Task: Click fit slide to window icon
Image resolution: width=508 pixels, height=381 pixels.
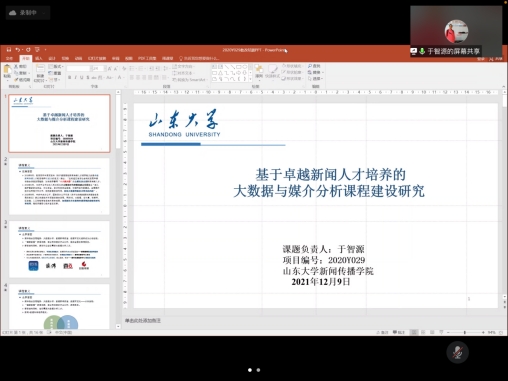Action: point(501,332)
